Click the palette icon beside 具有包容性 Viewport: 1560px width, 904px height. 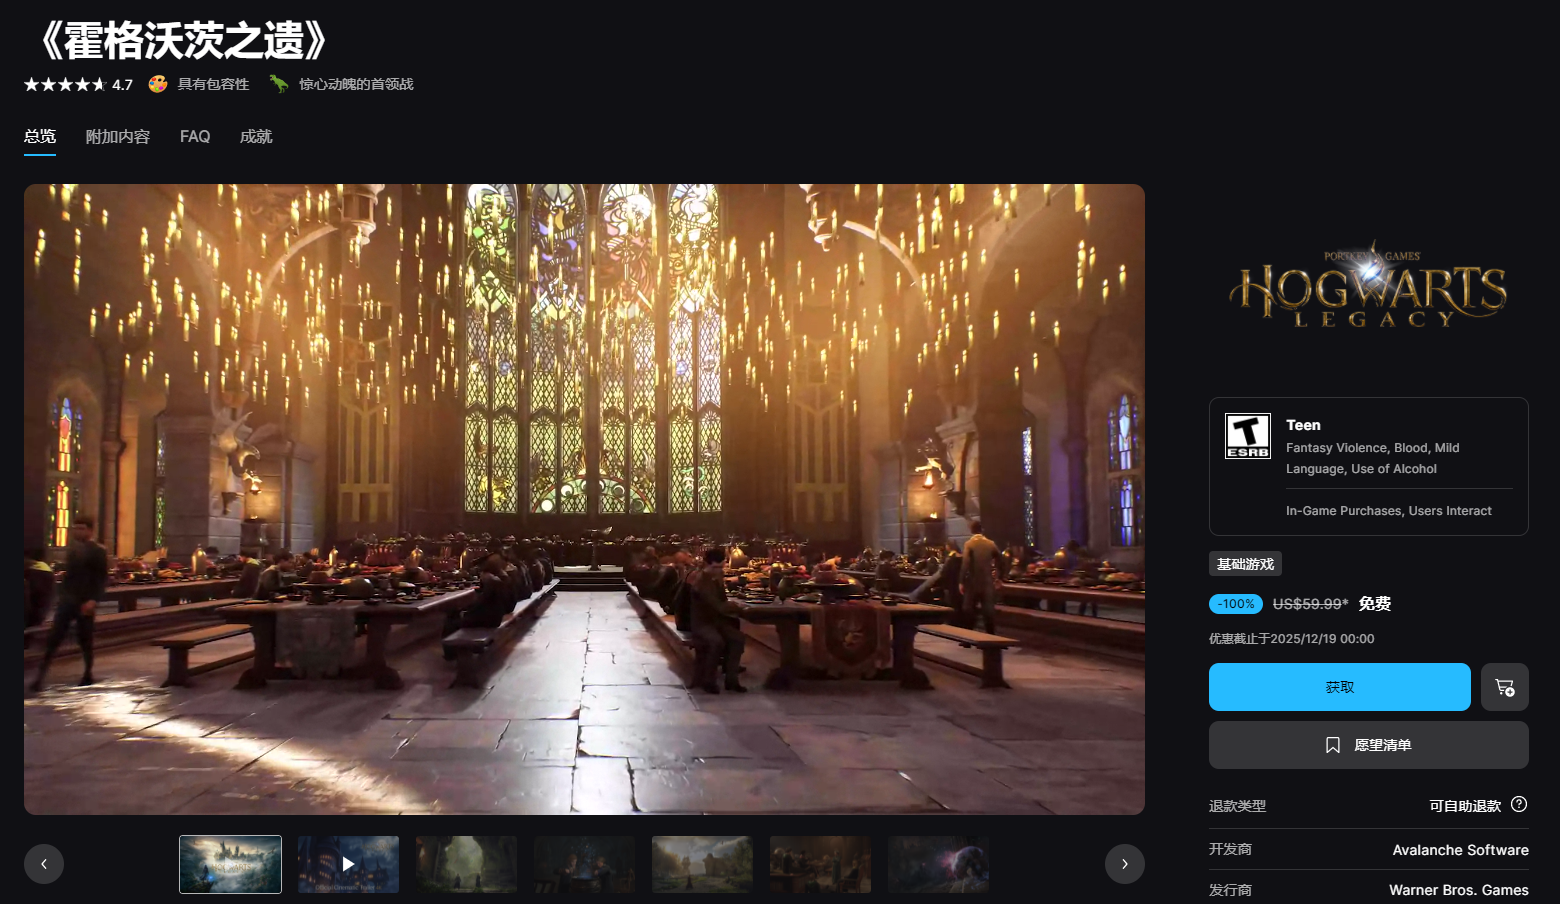pos(158,84)
